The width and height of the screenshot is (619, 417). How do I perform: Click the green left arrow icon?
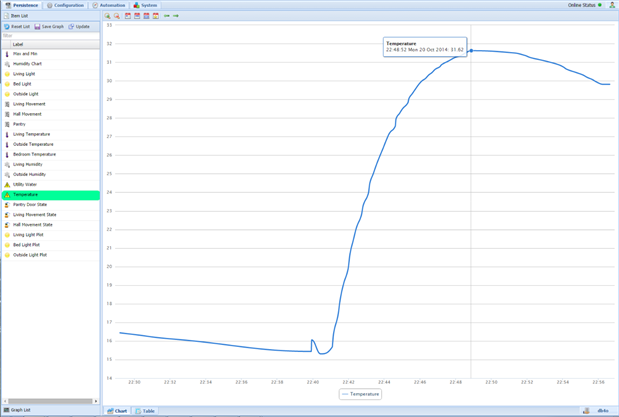pyautogui.click(x=167, y=16)
